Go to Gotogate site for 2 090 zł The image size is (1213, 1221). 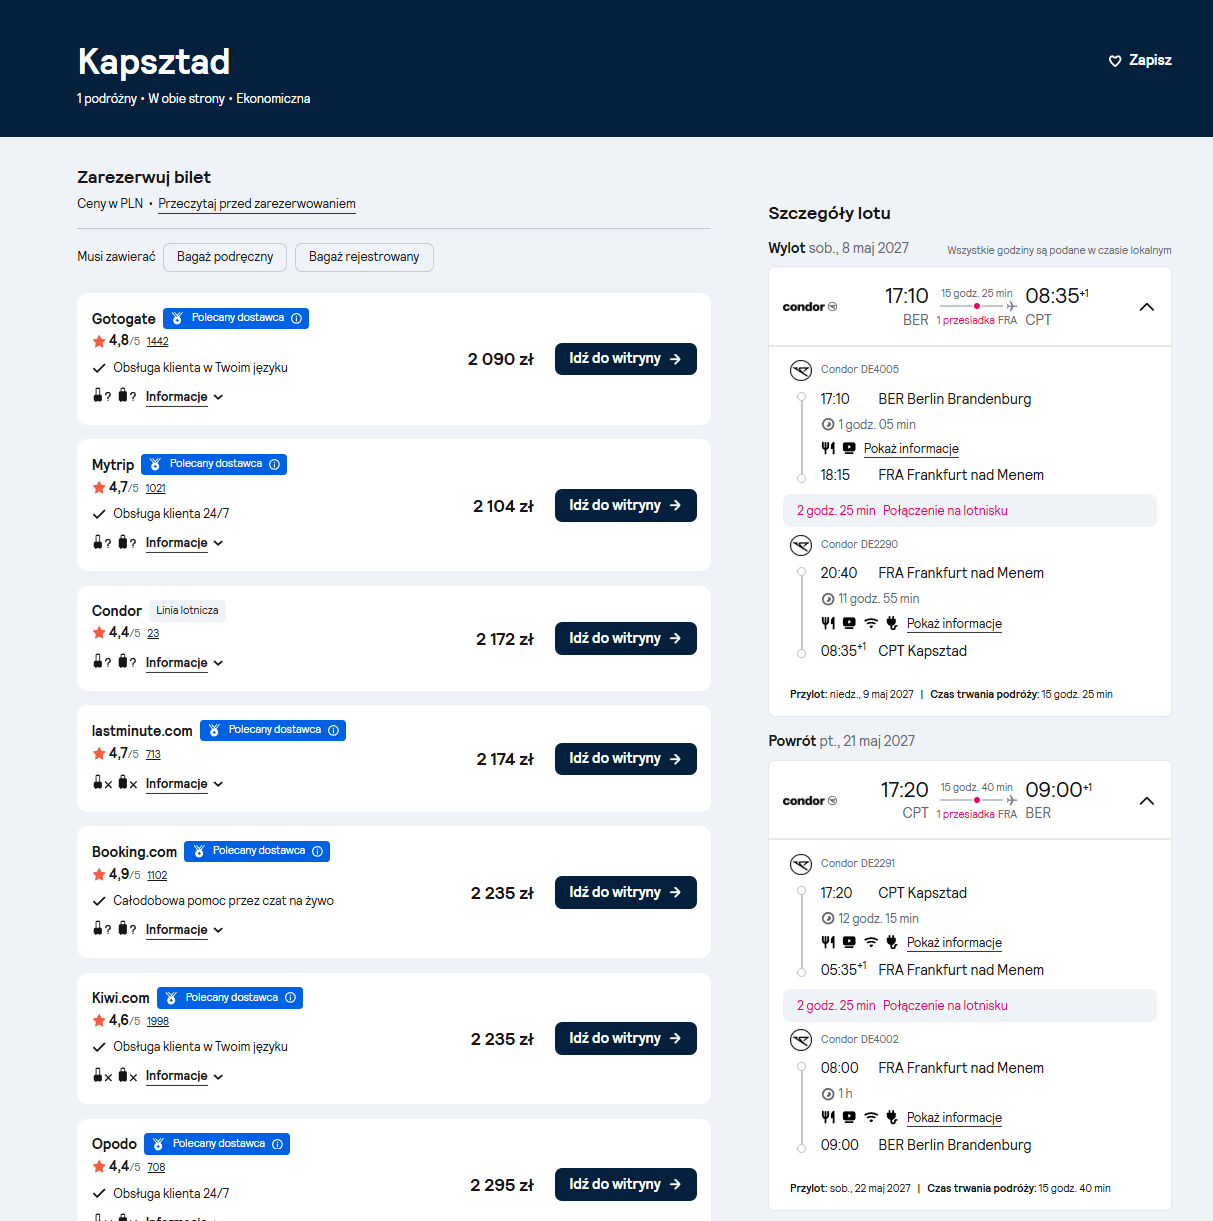(x=626, y=359)
